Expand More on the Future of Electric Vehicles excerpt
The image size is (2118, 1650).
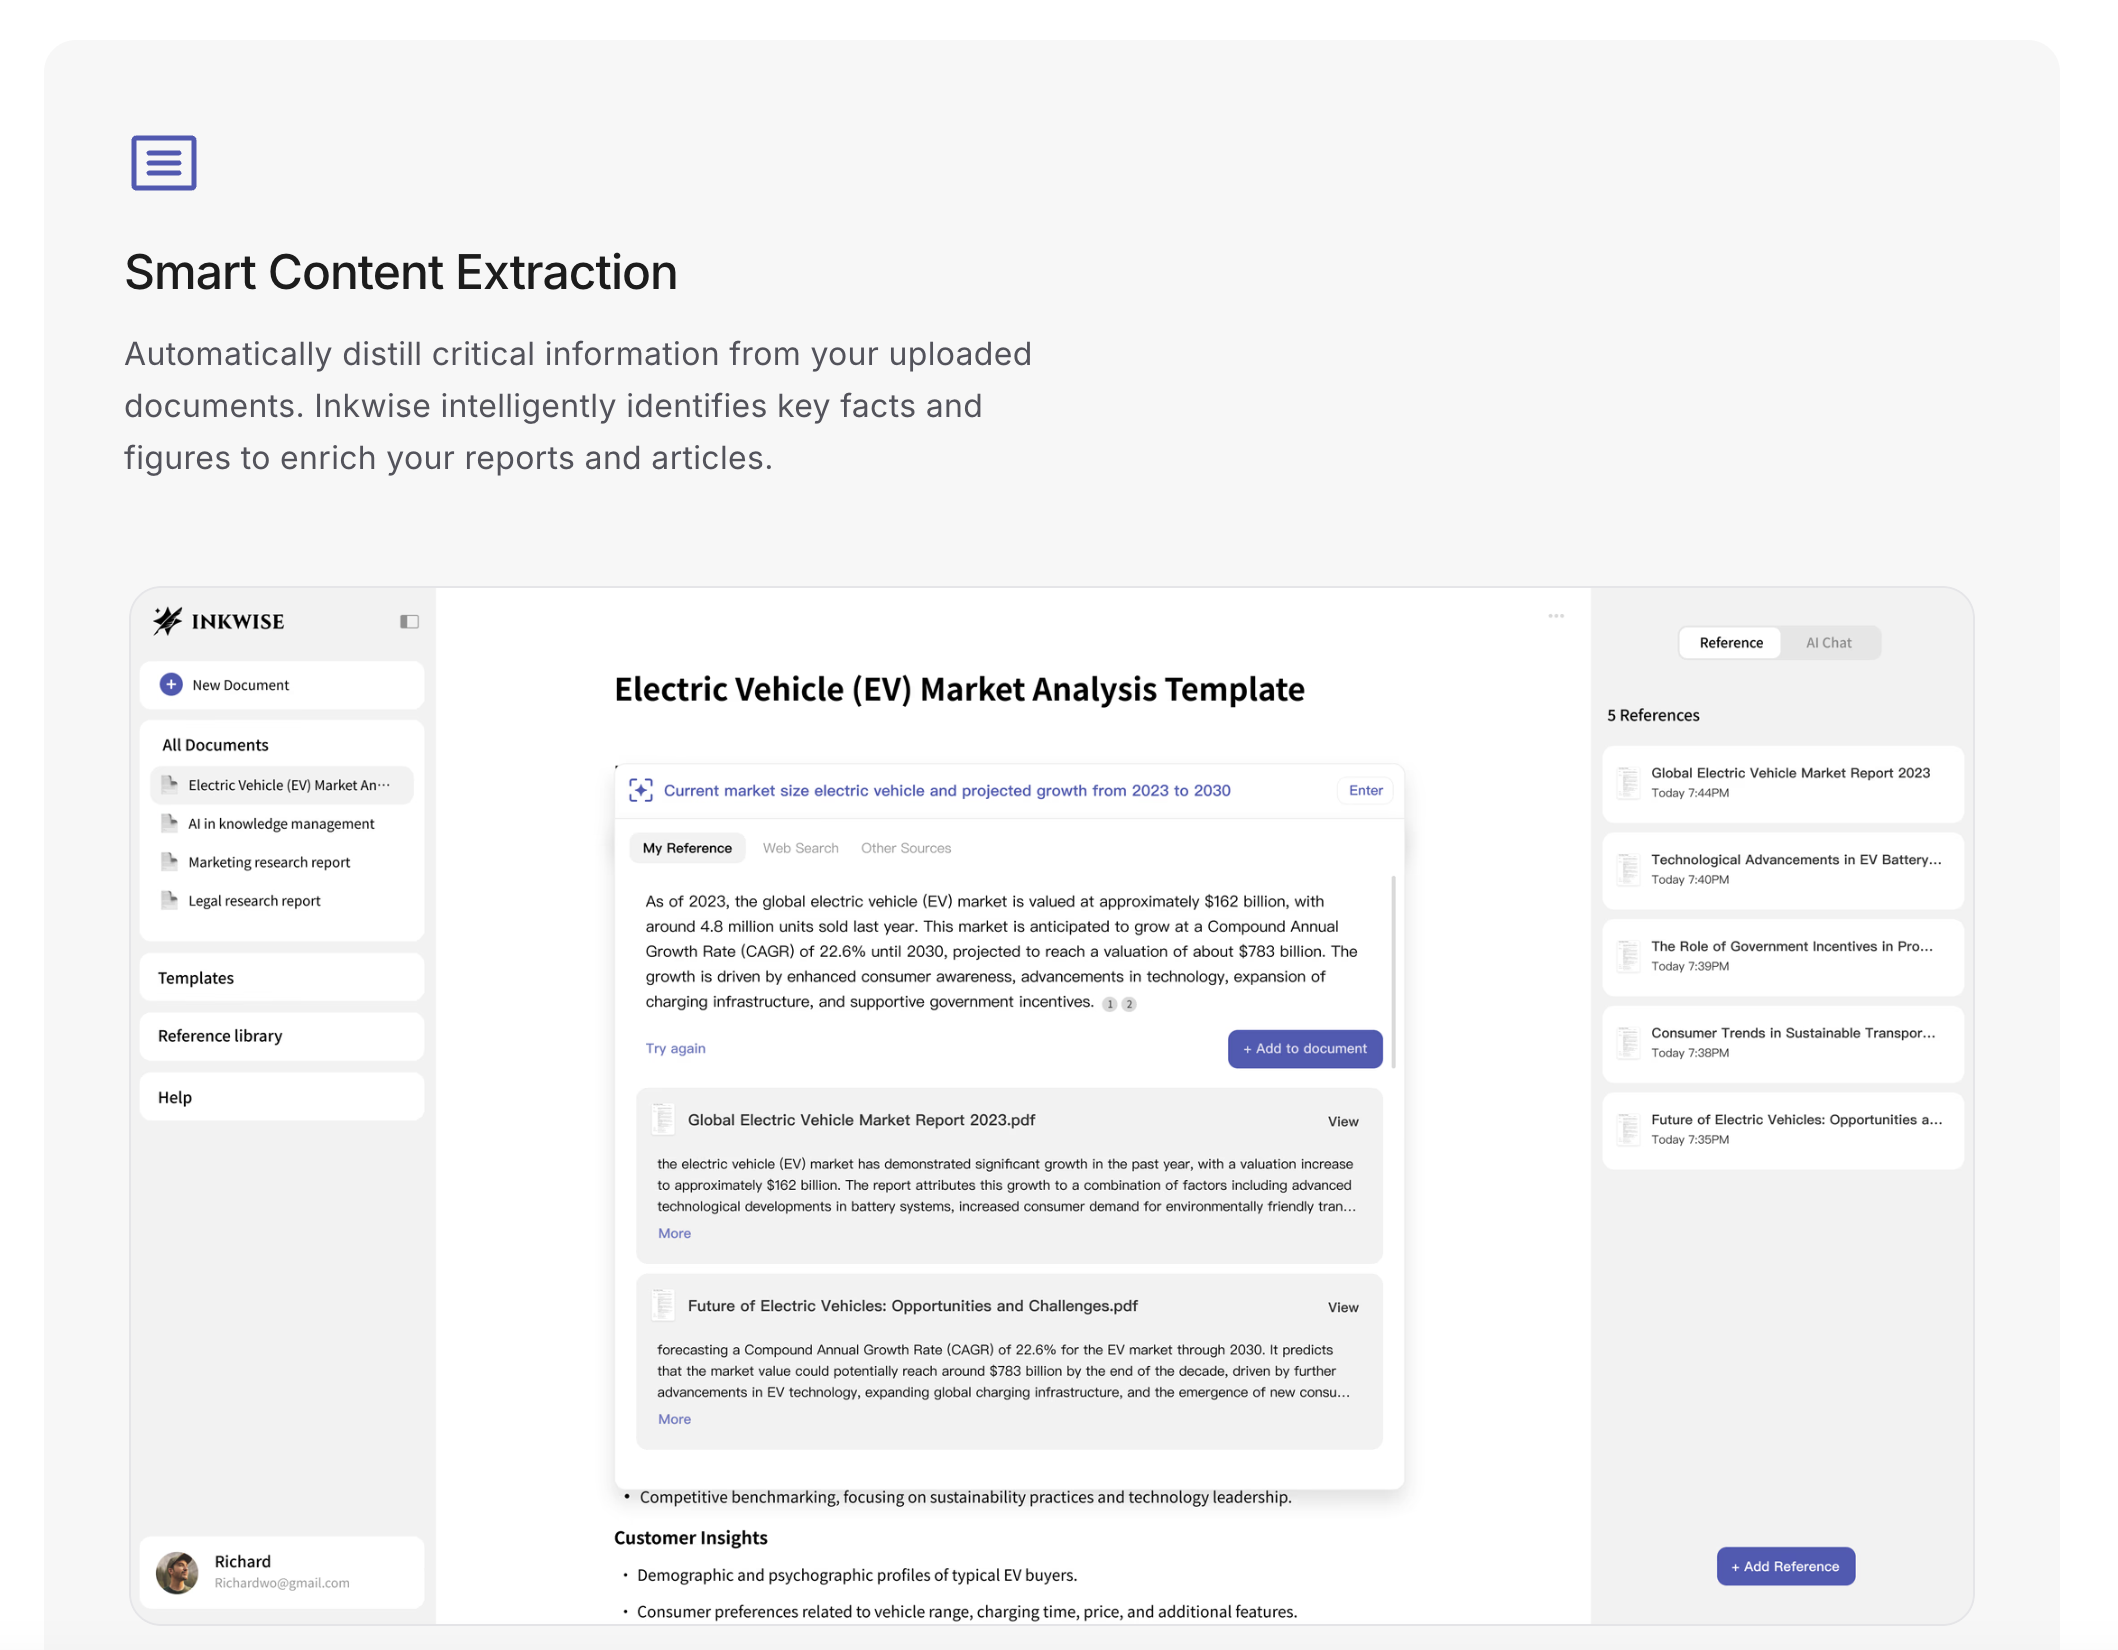coord(674,1419)
